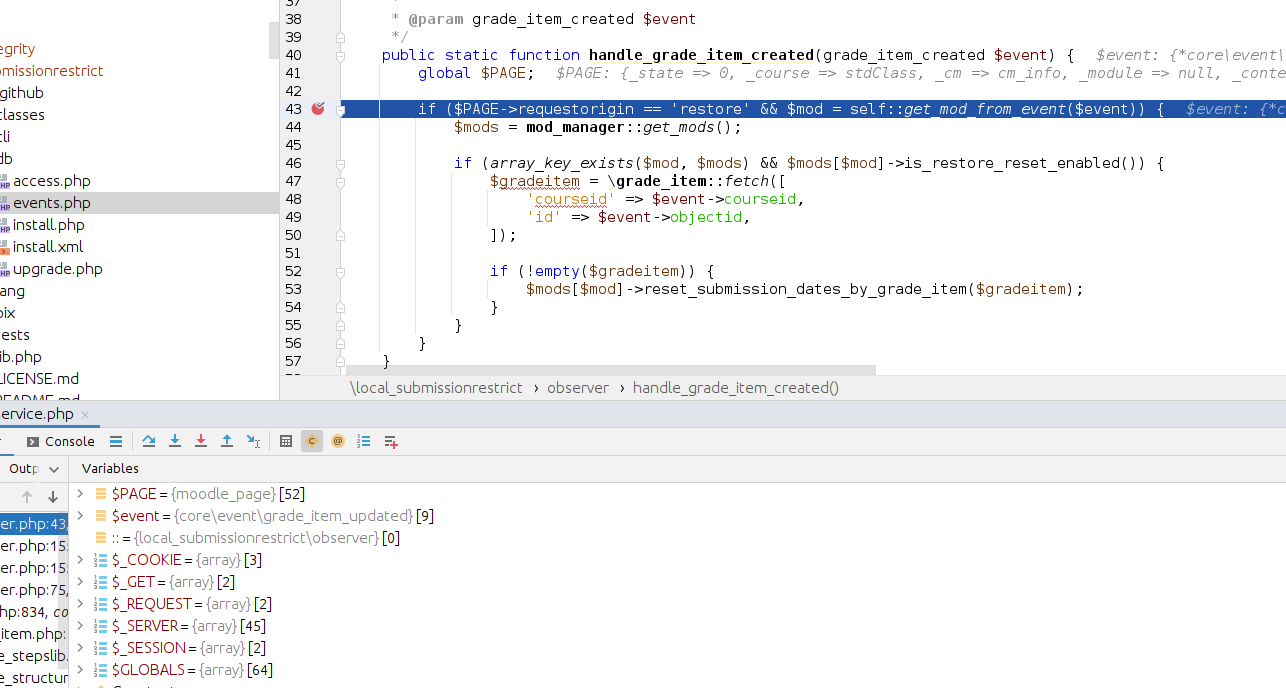Viewport: 1286px width, 688px height.
Task: Click reset_submission_dates_by_grade_item on line 53
Action: pos(805,289)
